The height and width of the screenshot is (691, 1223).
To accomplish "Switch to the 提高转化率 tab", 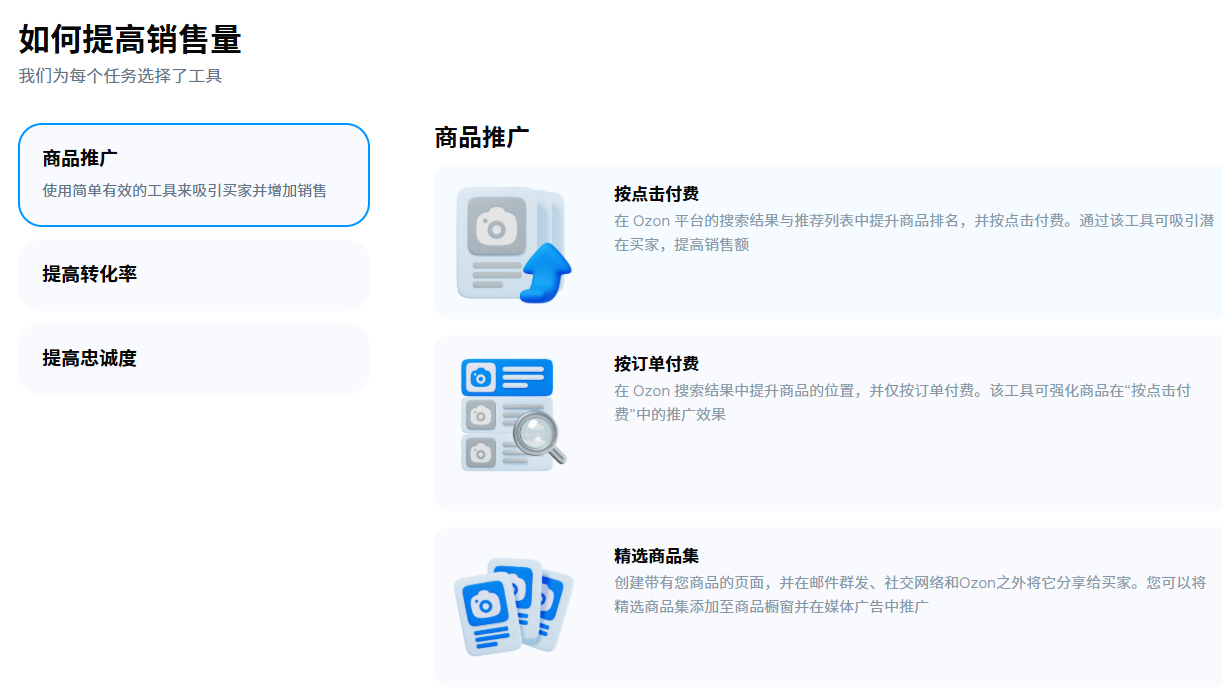I will [194, 275].
